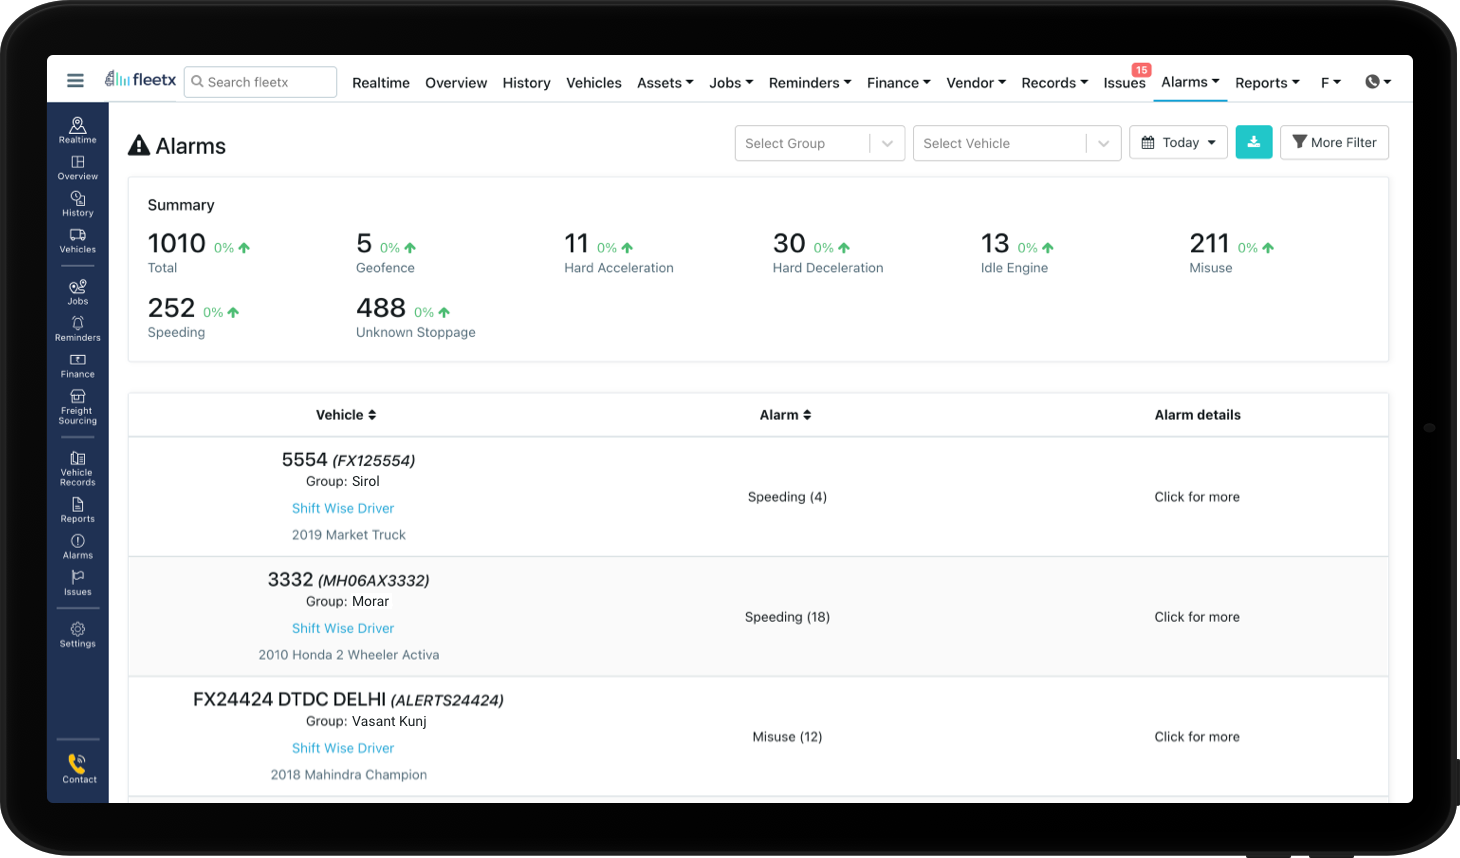Click the Contact phone icon

coord(78,763)
